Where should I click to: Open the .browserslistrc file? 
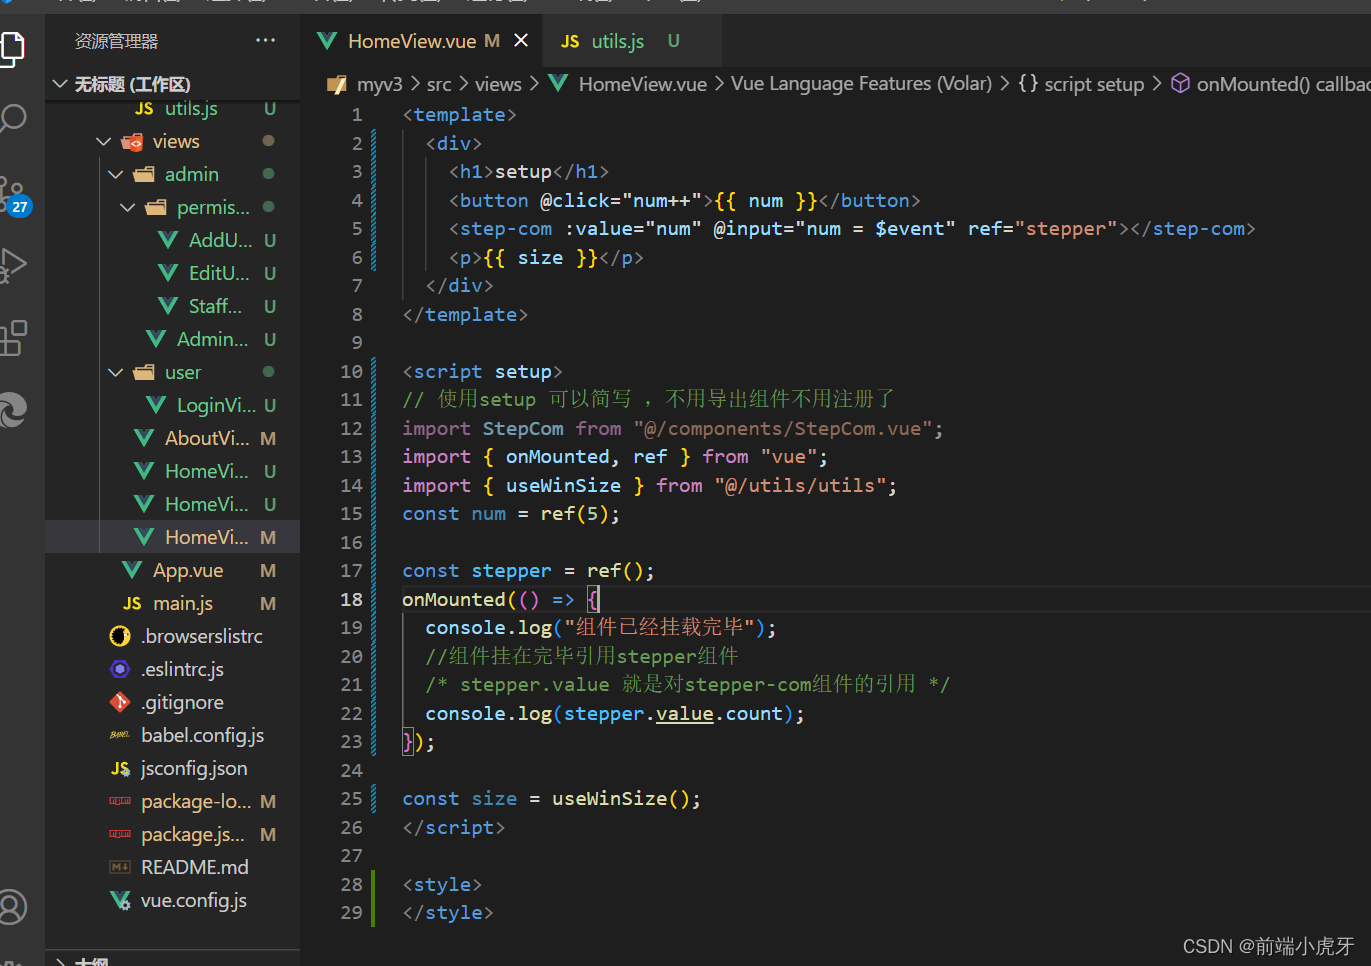172,636
